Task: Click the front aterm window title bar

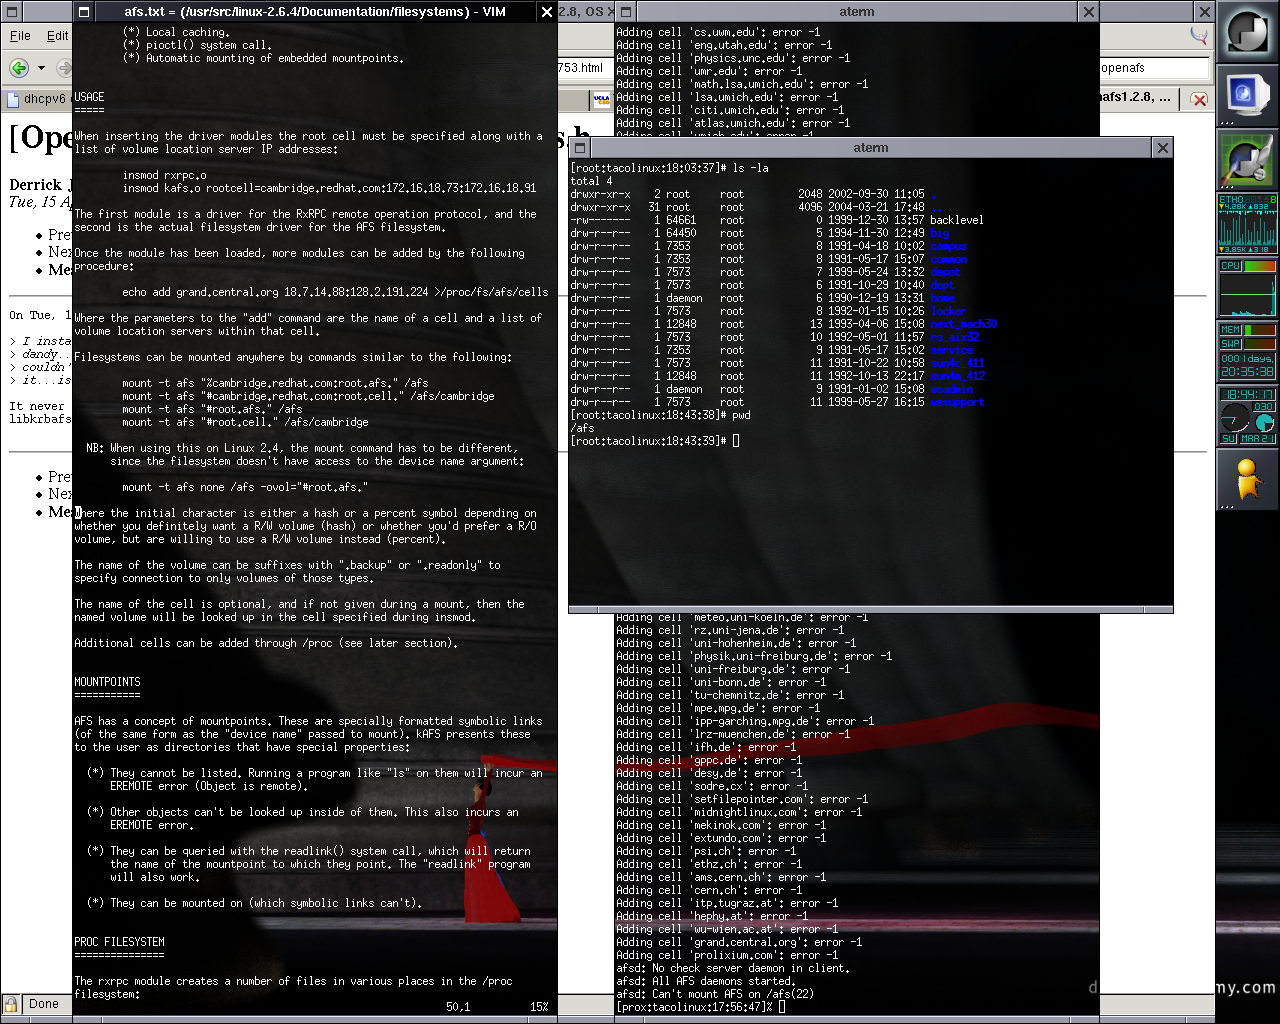Action: tap(870, 148)
